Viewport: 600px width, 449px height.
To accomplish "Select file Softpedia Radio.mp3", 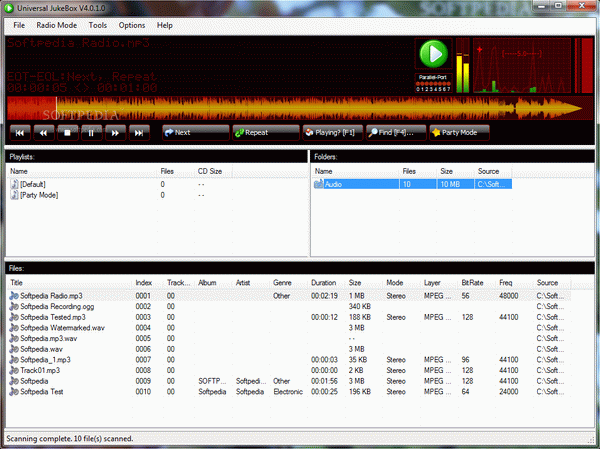I will [51, 296].
